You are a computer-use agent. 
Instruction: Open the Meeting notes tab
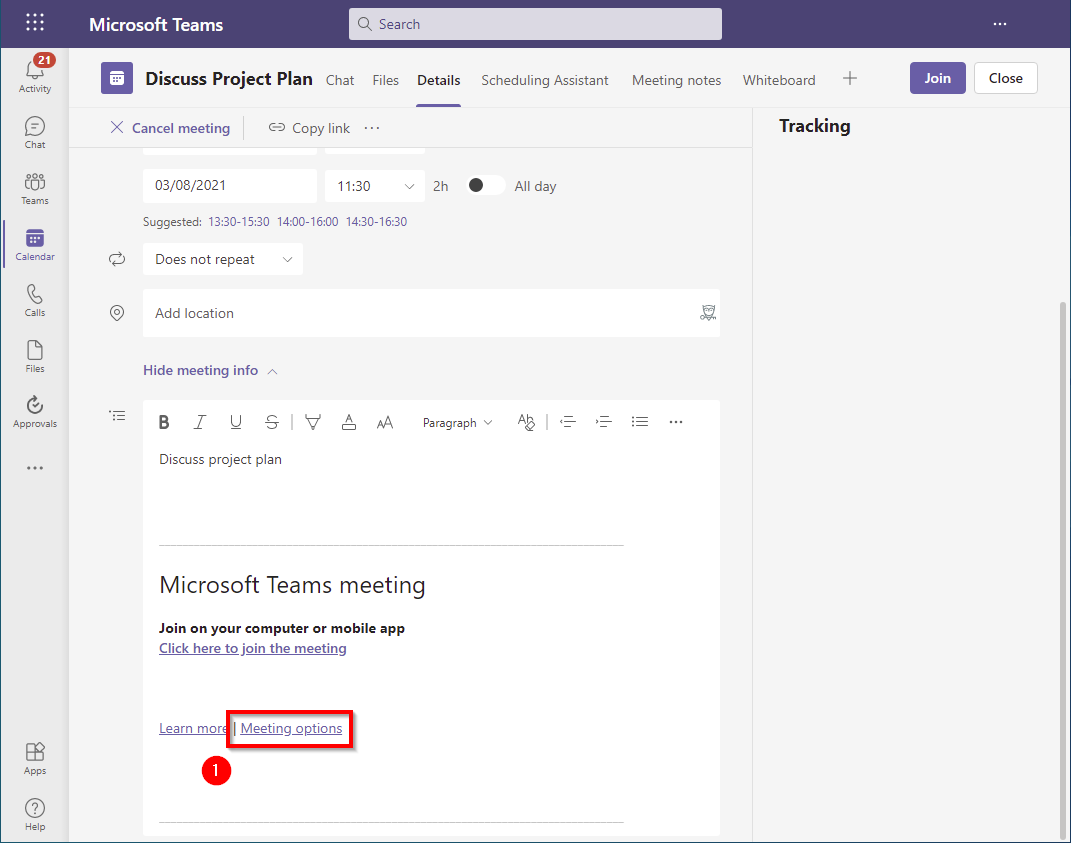pos(676,80)
